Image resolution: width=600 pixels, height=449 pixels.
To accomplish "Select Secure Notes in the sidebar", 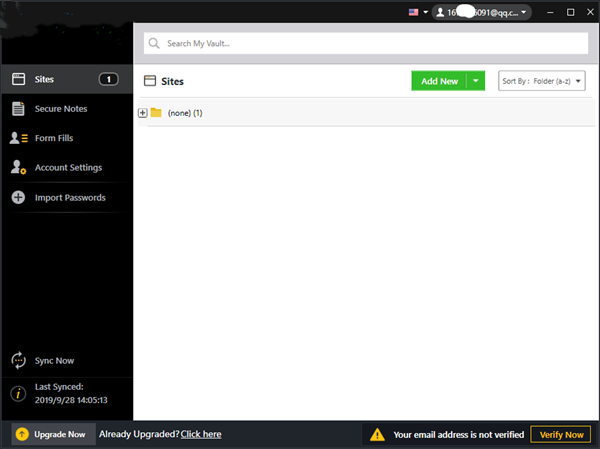I will pos(61,108).
